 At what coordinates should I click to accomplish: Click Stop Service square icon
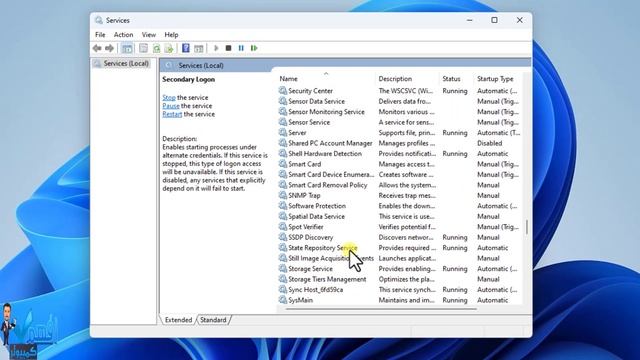point(229,48)
